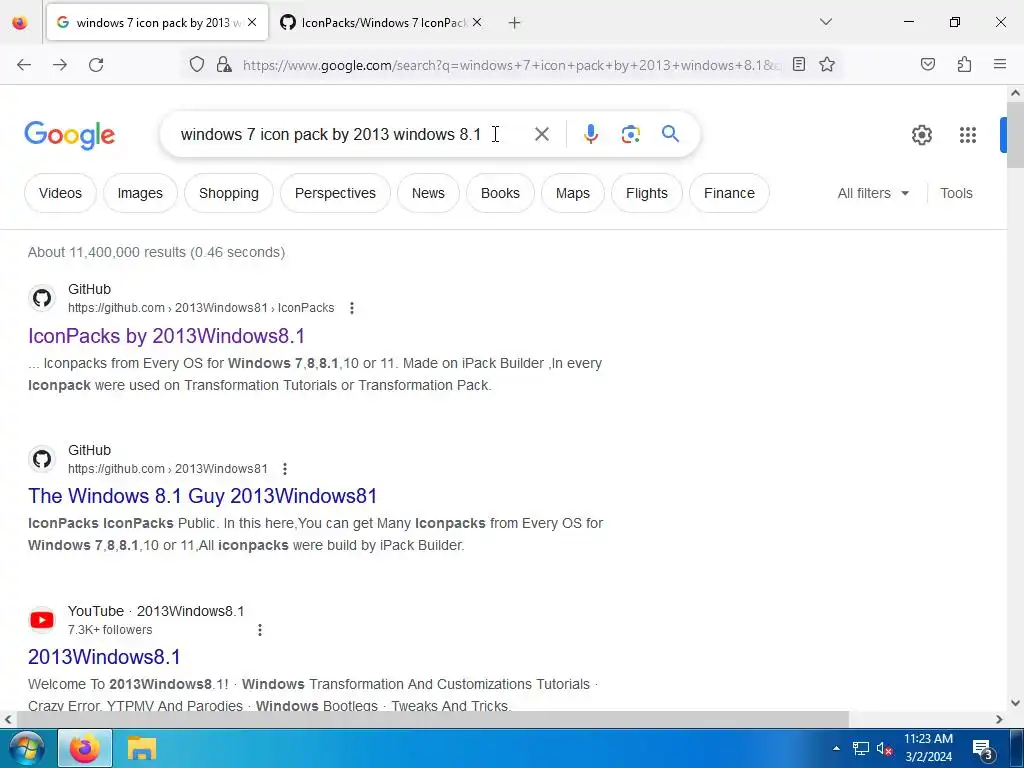Viewport: 1024px width, 768px height.
Task: Toggle reader view icon in address bar
Action: (799, 64)
